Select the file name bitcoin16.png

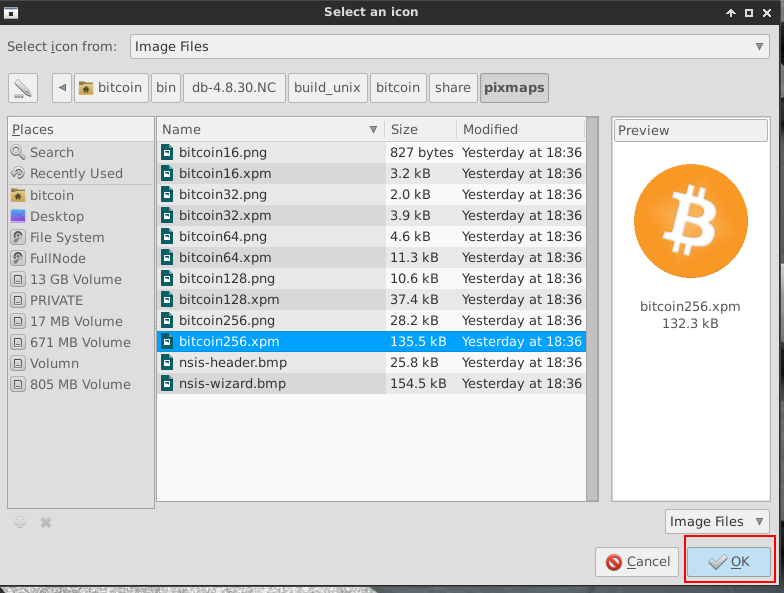click(x=223, y=152)
